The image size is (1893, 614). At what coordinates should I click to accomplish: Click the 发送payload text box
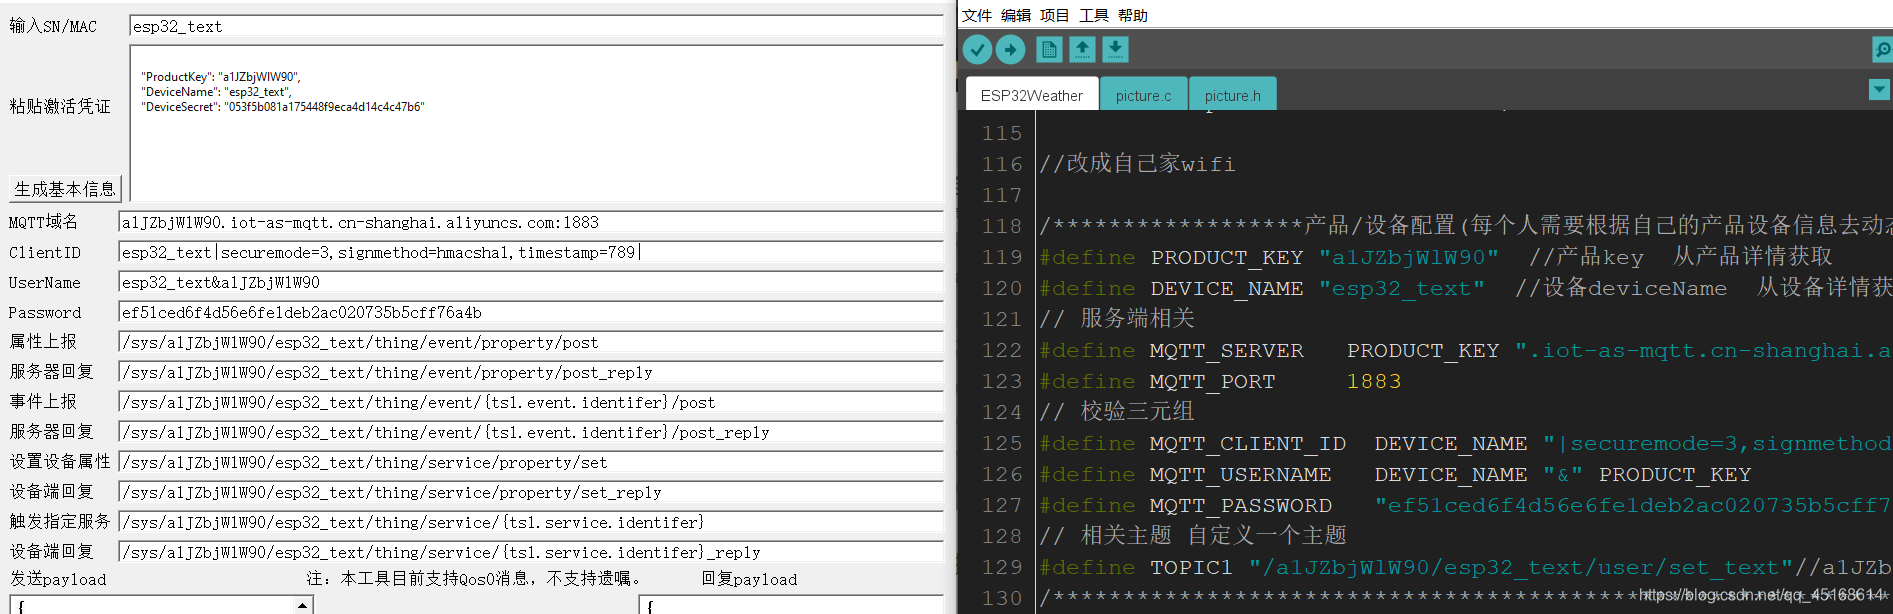pyautogui.click(x=151, y=605)
